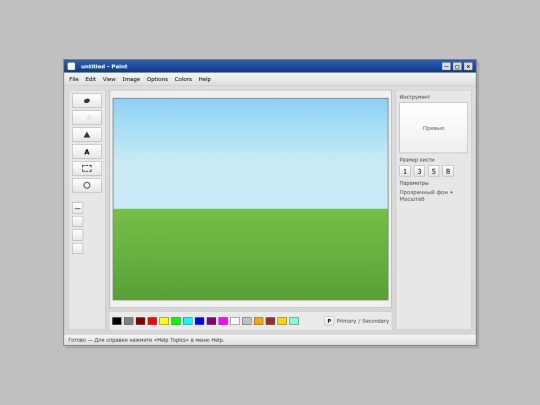Viewport: 540px width, 405px height.
Task: Pick the blue color swatch
Action: (199, 321)
